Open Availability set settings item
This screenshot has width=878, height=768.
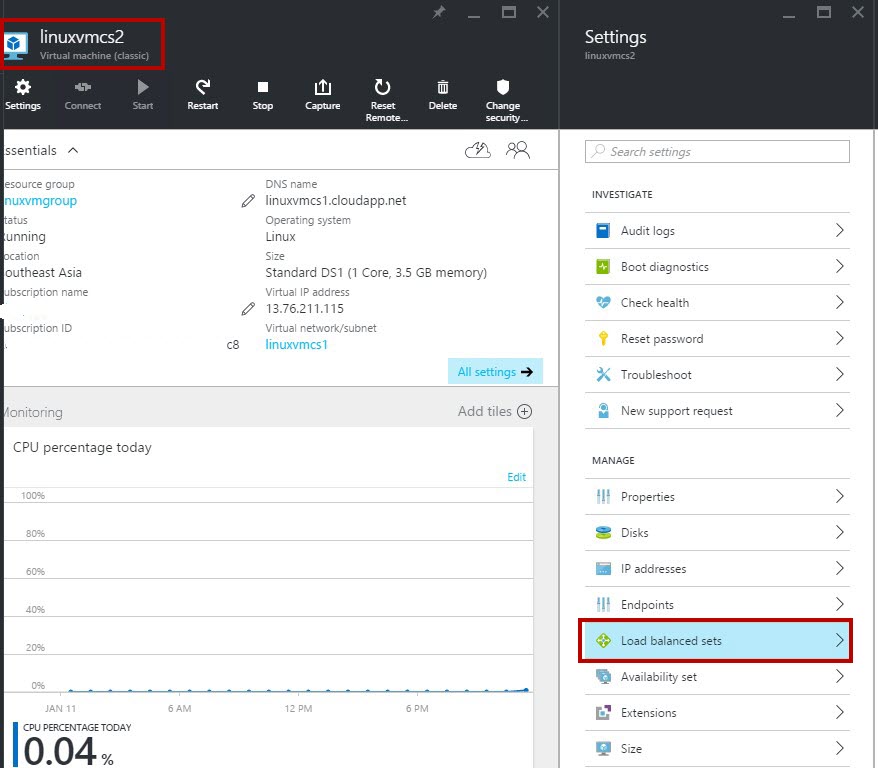(x=717, y=677)
